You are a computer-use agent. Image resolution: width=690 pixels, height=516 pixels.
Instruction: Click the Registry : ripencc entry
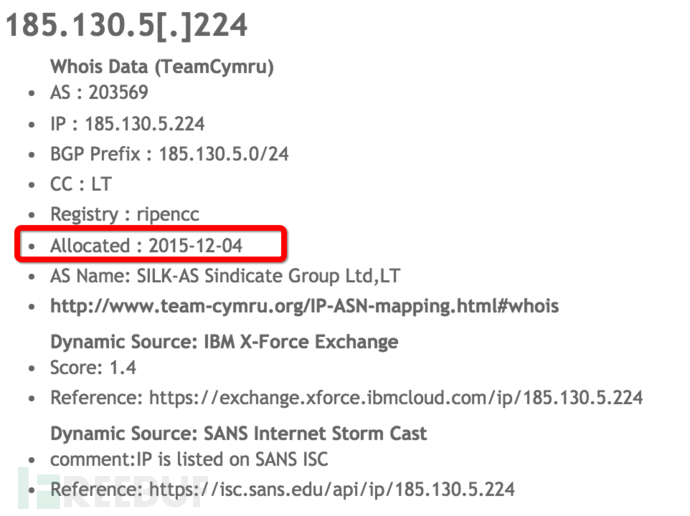coord(125,215)
